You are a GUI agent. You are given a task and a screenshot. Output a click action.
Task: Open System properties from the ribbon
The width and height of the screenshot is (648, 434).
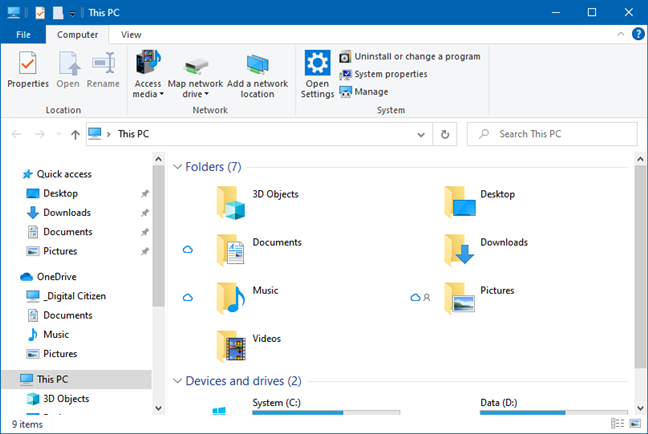pyautogui.click(x=384, y=74)
